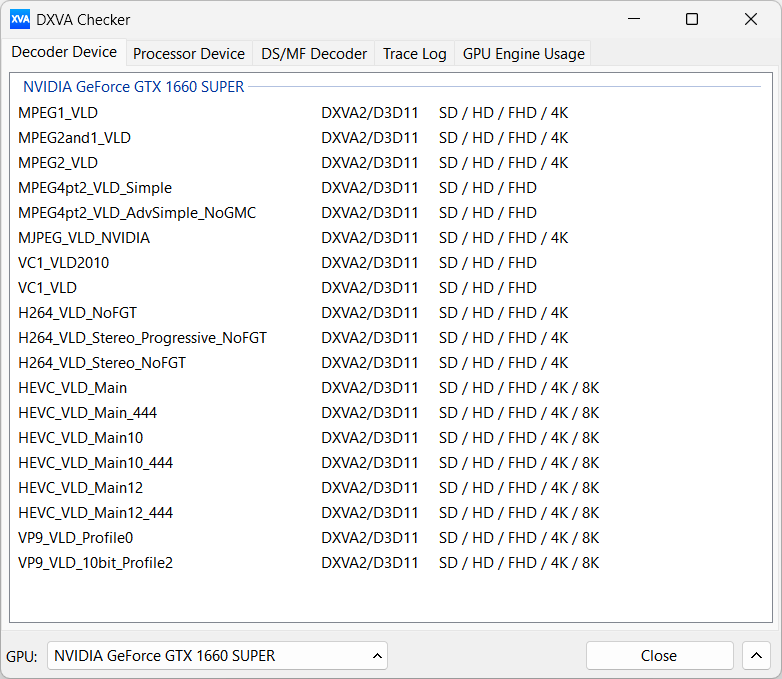The width and height of the screenshot is (782, 679).
Task: Click the resolution list for VC1_VLD2010
Action: (x=488, y=262)
